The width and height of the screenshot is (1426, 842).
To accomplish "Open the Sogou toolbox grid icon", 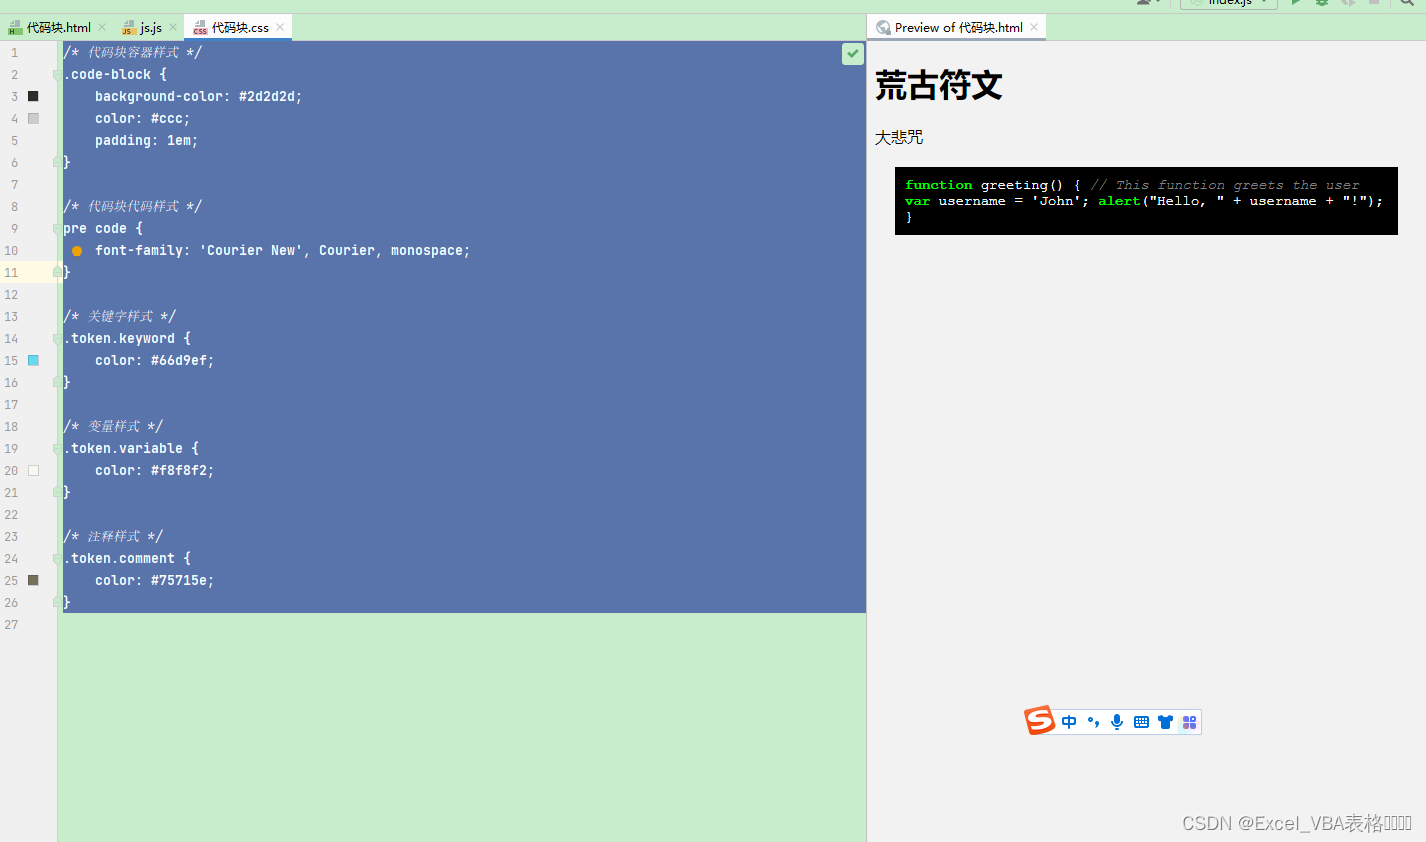I will coord(1189,721).
